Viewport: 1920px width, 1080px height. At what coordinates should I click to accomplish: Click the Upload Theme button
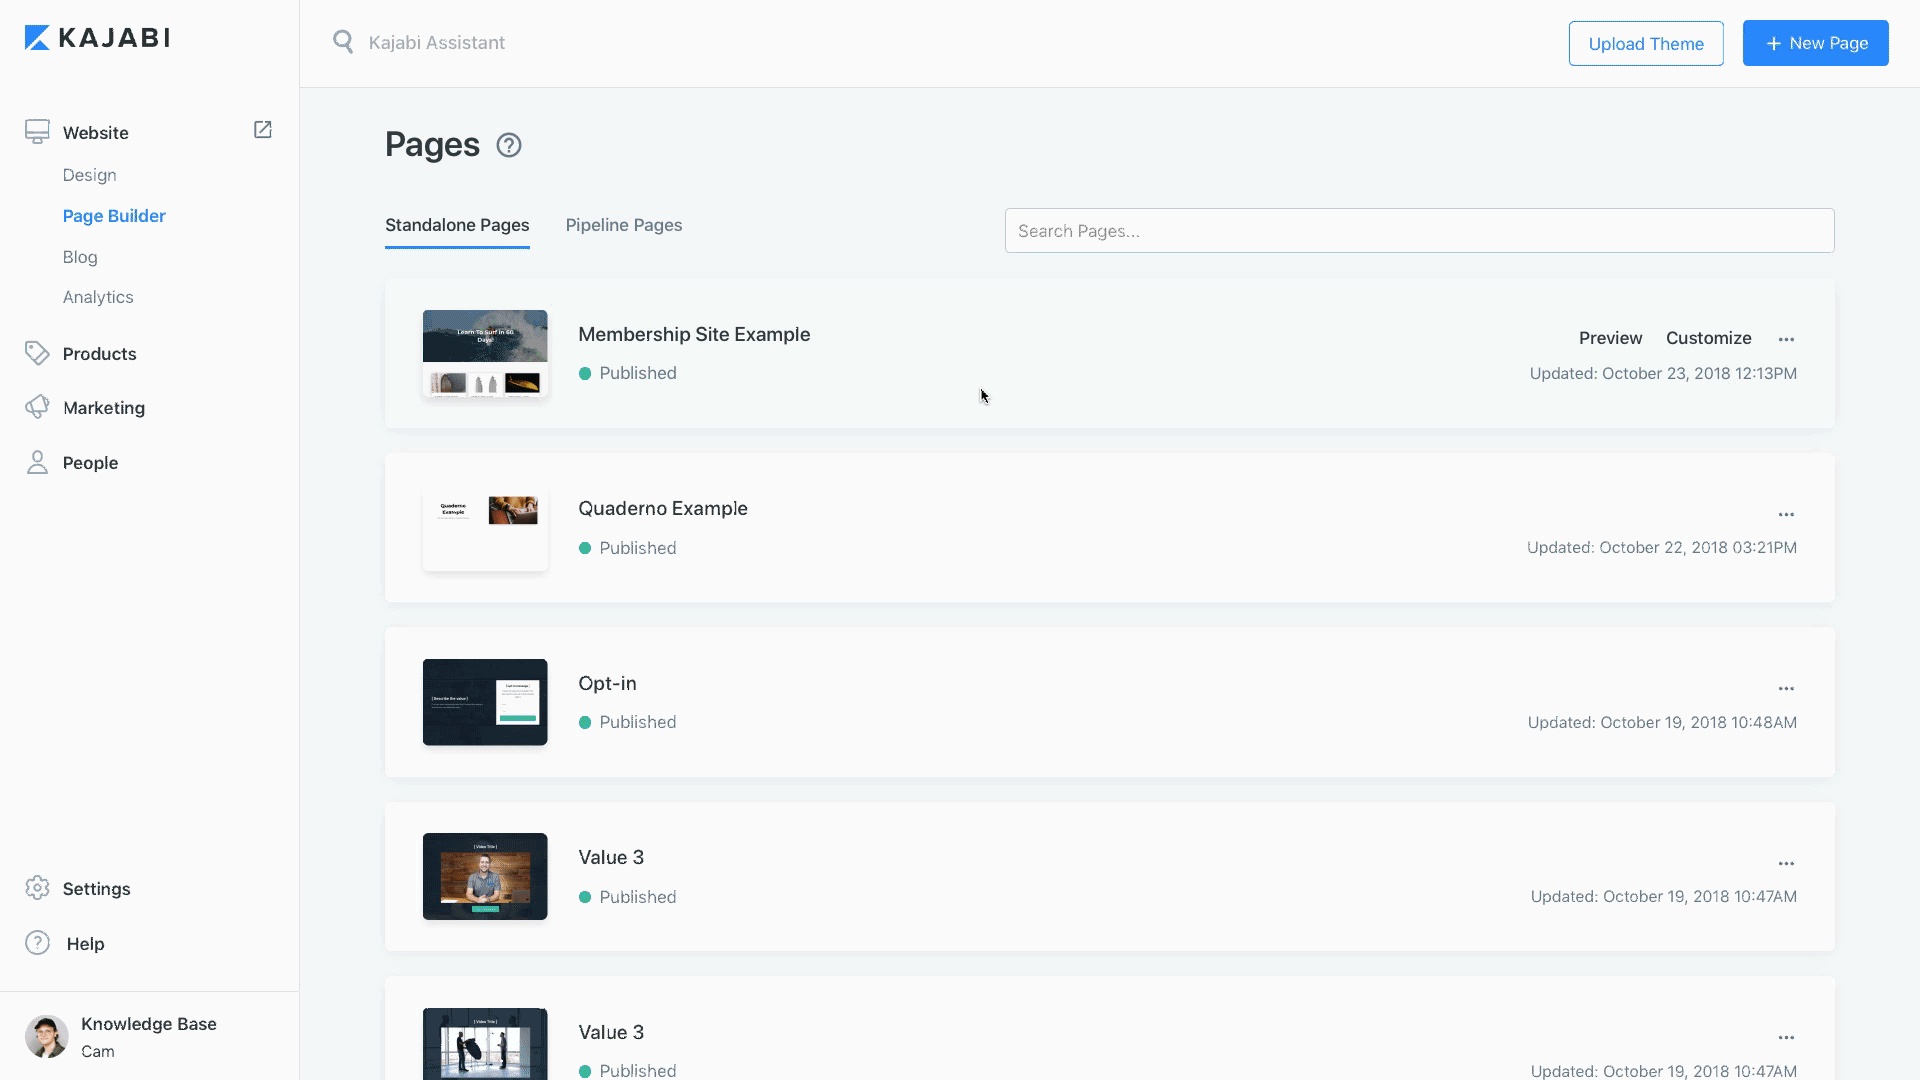(x=1646, y=43)
